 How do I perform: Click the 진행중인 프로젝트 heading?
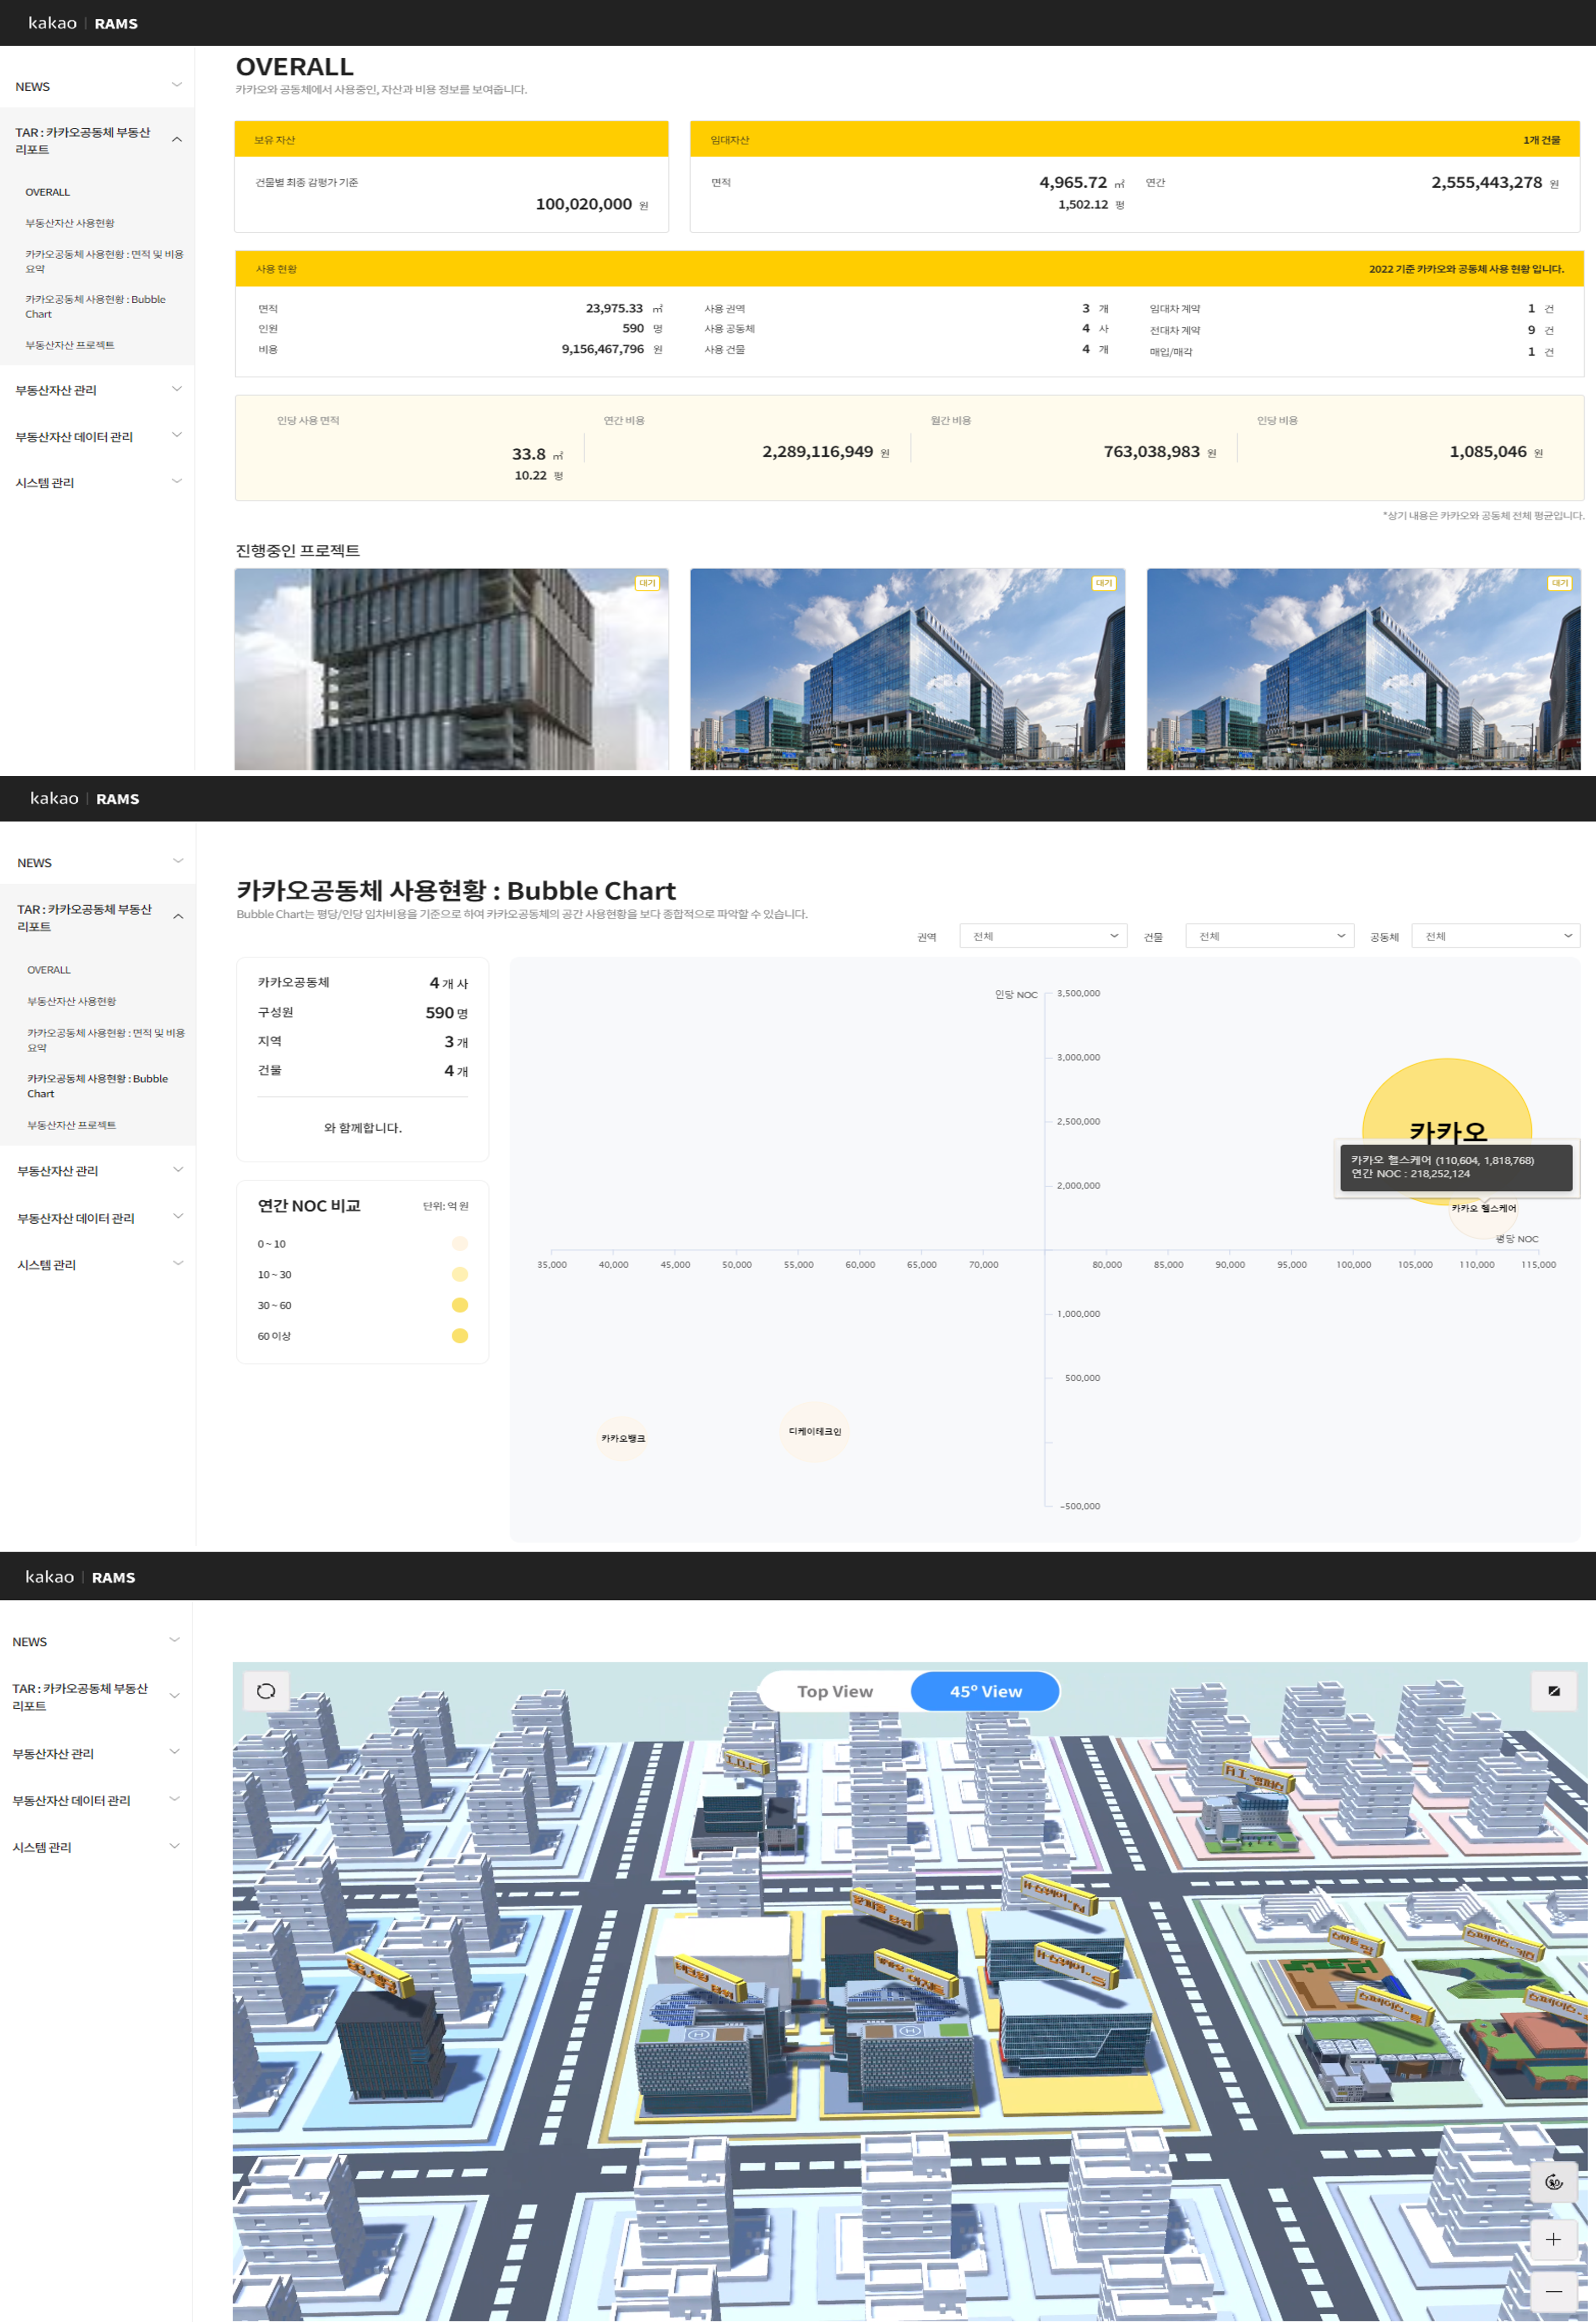(297, 550)
